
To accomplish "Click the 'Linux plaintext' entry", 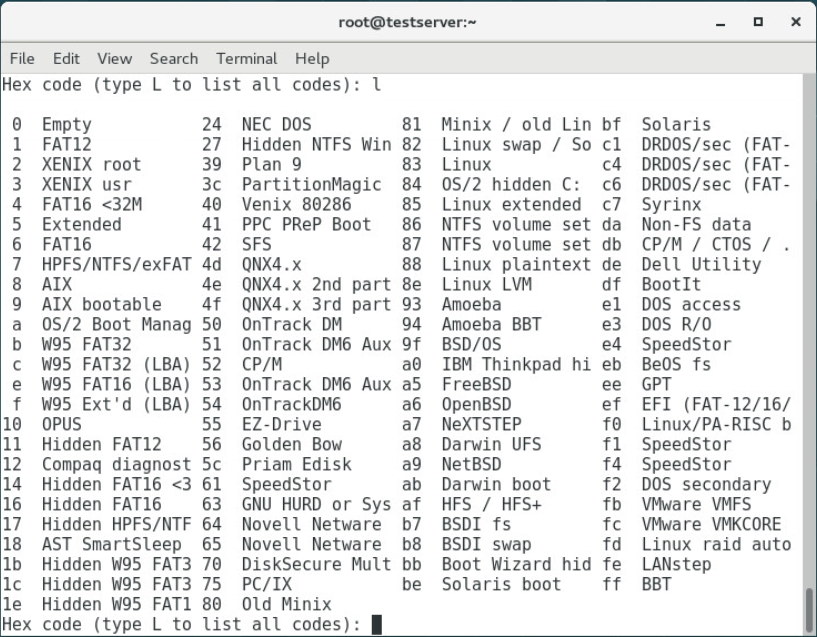I will tap(516, 264).
